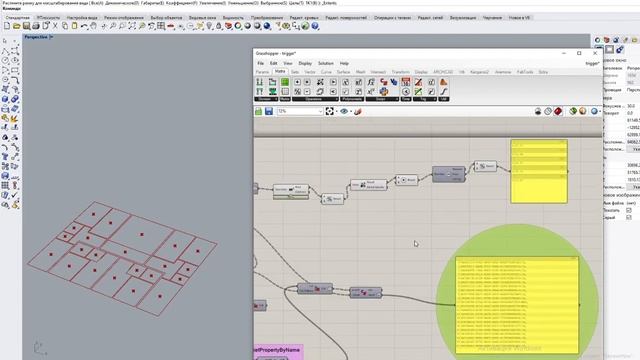The height and width of the screenshot is (360, 640).
Task: Select the Rhino pointer selection tool
Action: click(x=5, y=41)
